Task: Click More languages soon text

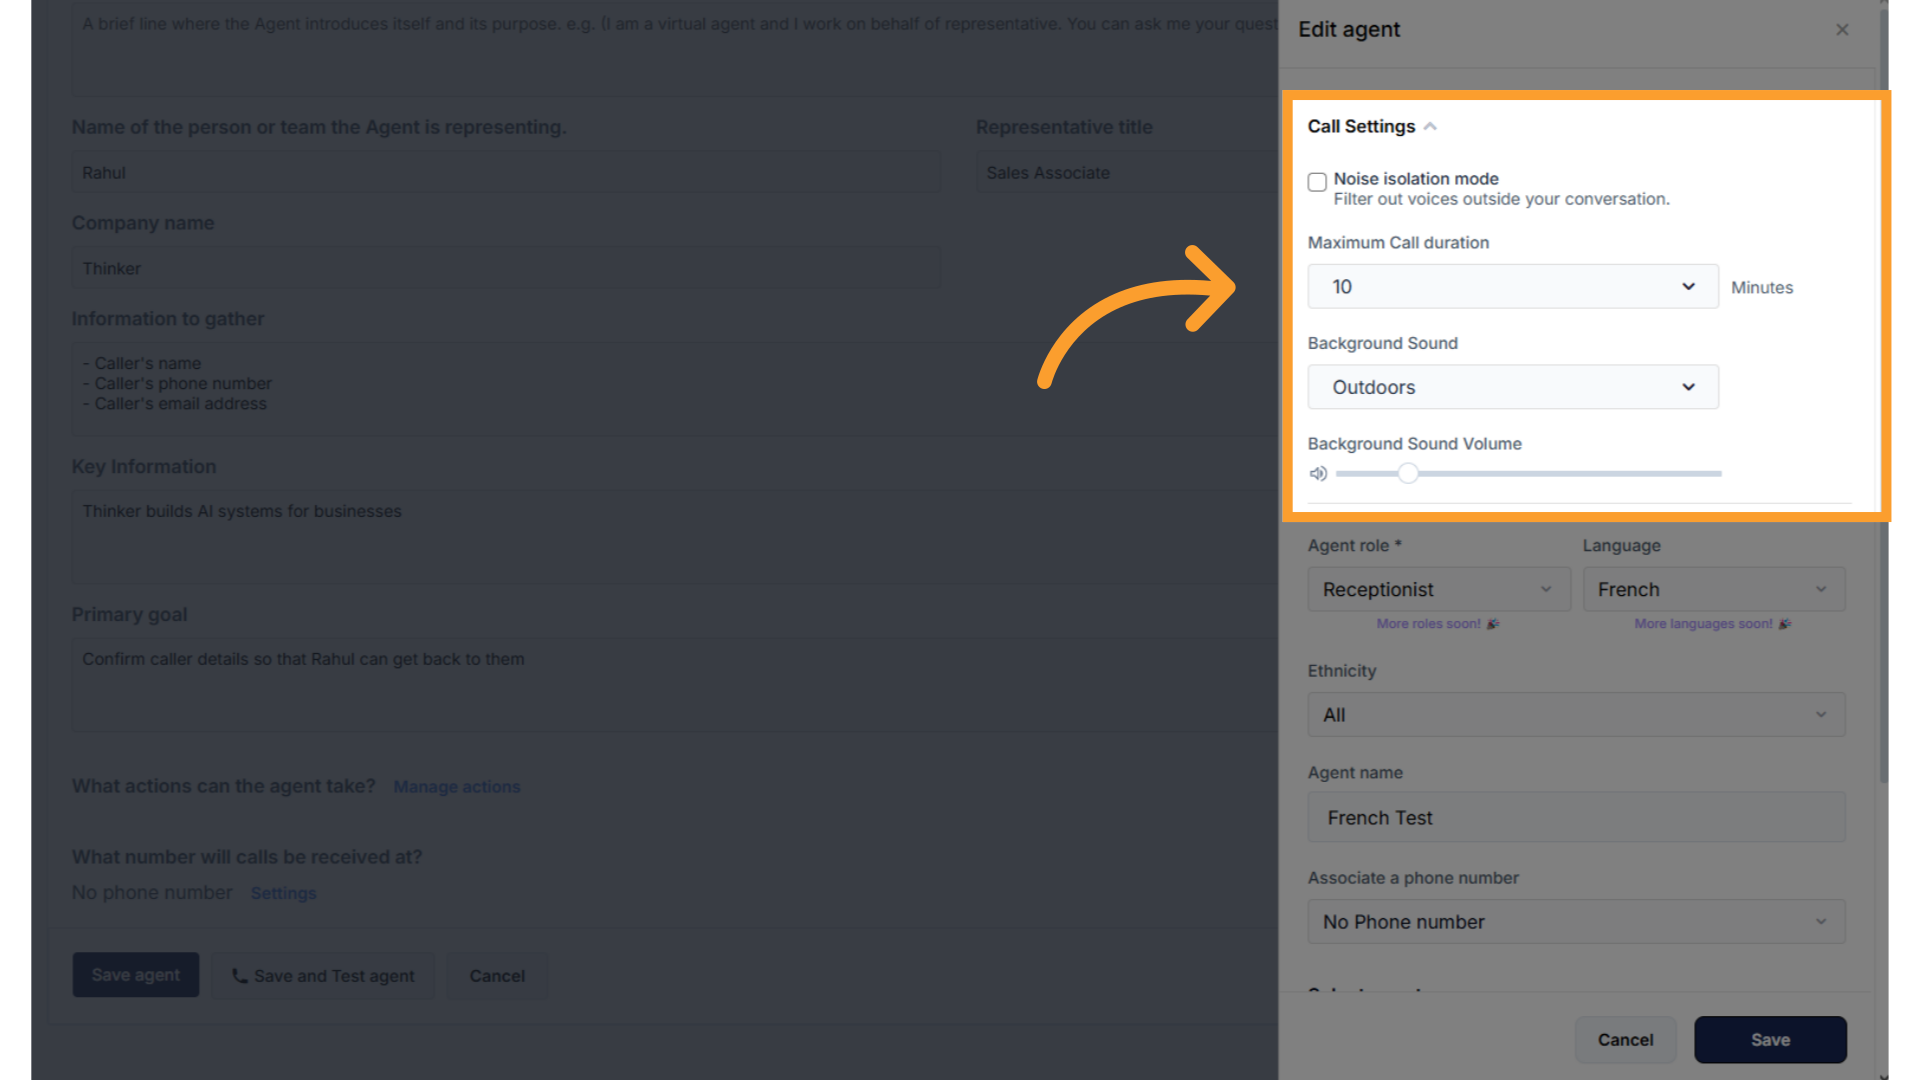Action: click(1703, 624)
